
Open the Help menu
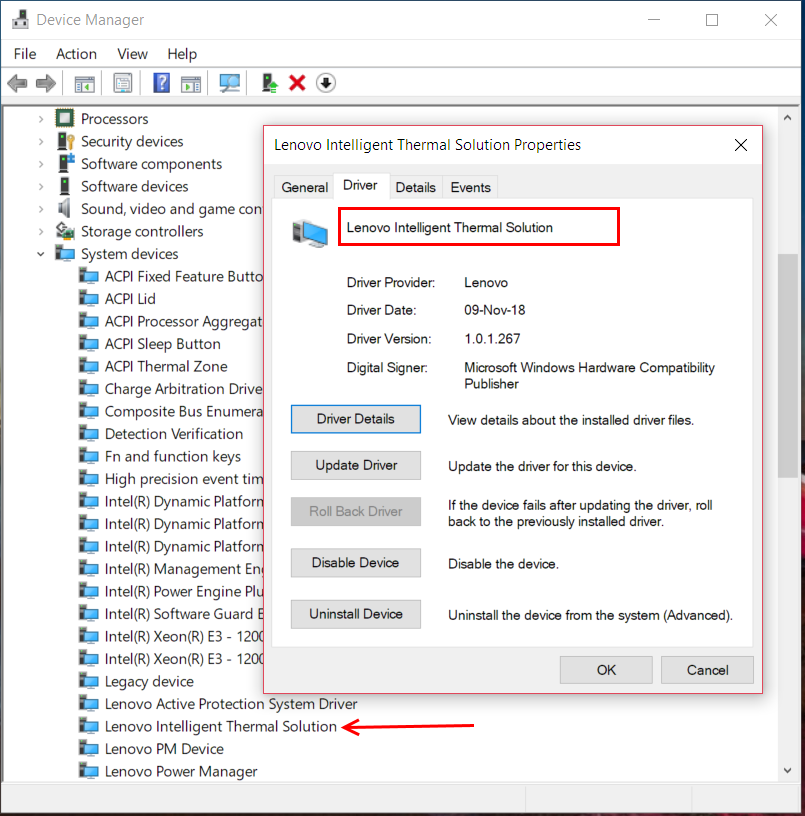click(x=182, y=54)
